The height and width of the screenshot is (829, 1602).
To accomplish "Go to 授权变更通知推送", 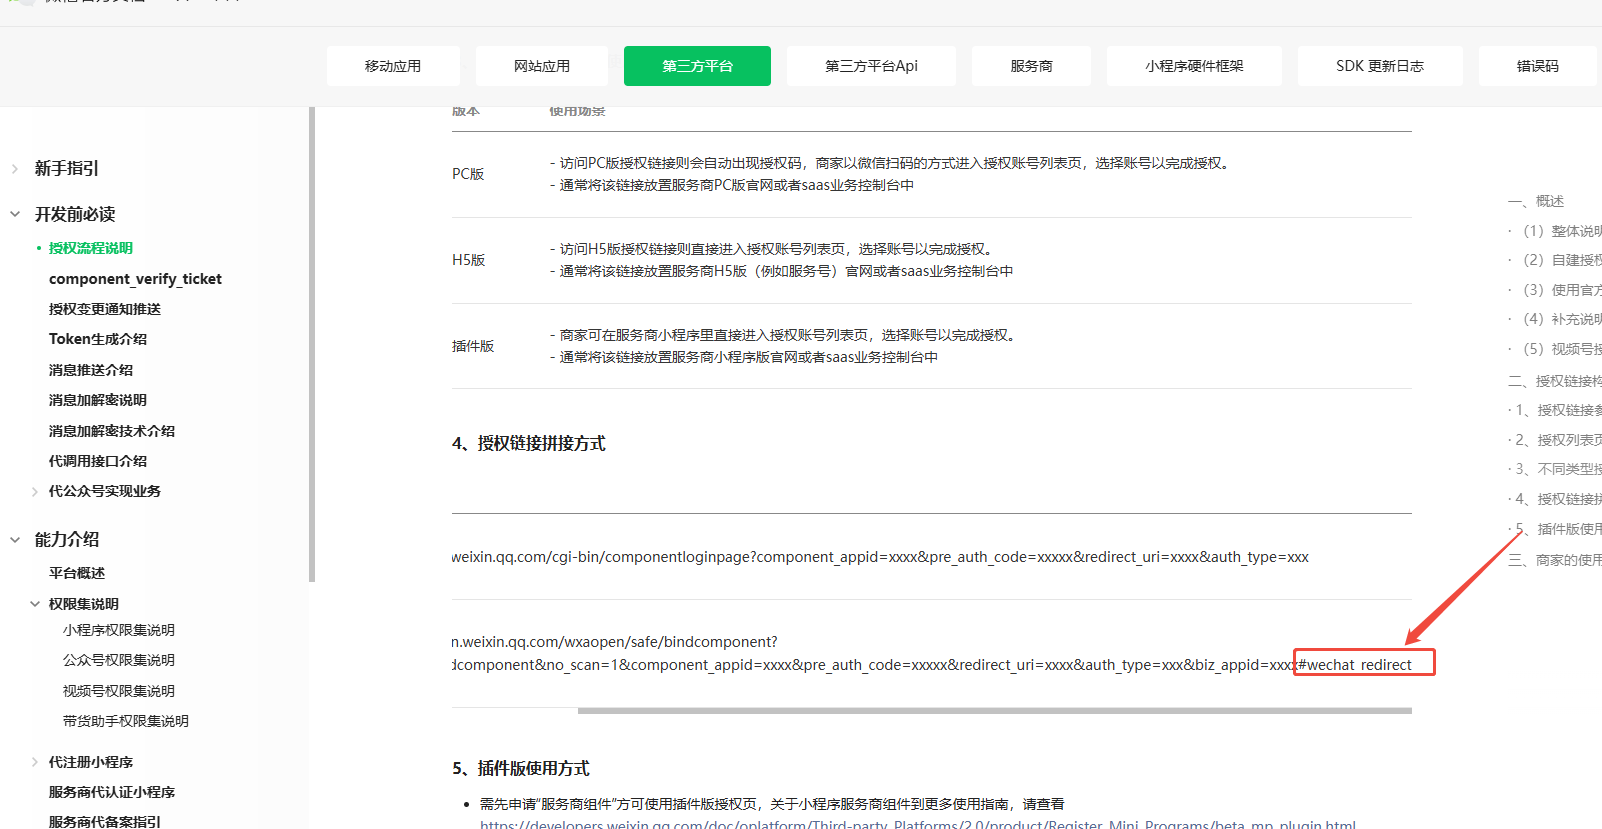I will tap(105, 309).
